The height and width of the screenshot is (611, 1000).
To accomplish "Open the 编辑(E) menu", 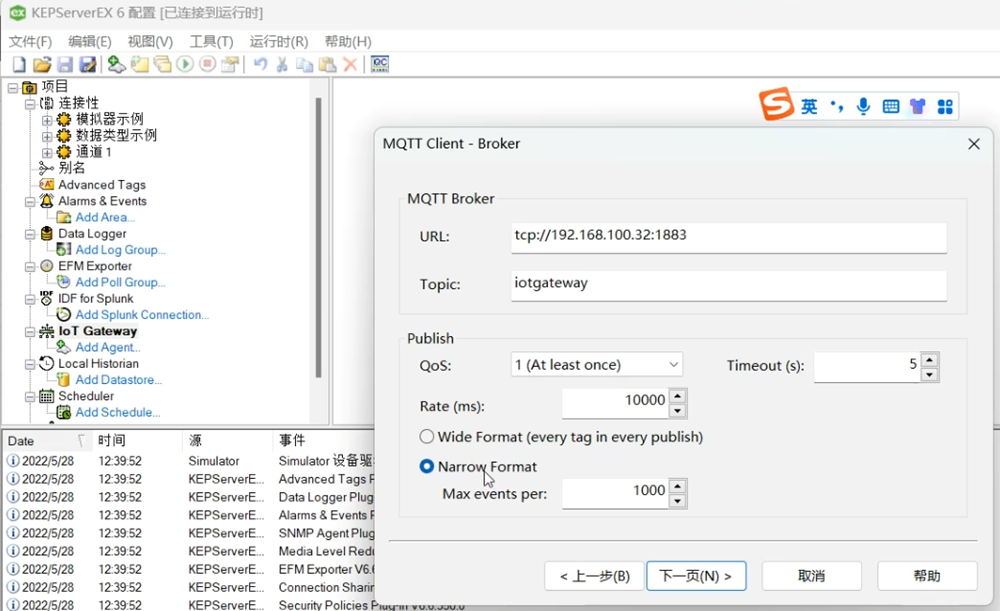I will click(90, 41).
